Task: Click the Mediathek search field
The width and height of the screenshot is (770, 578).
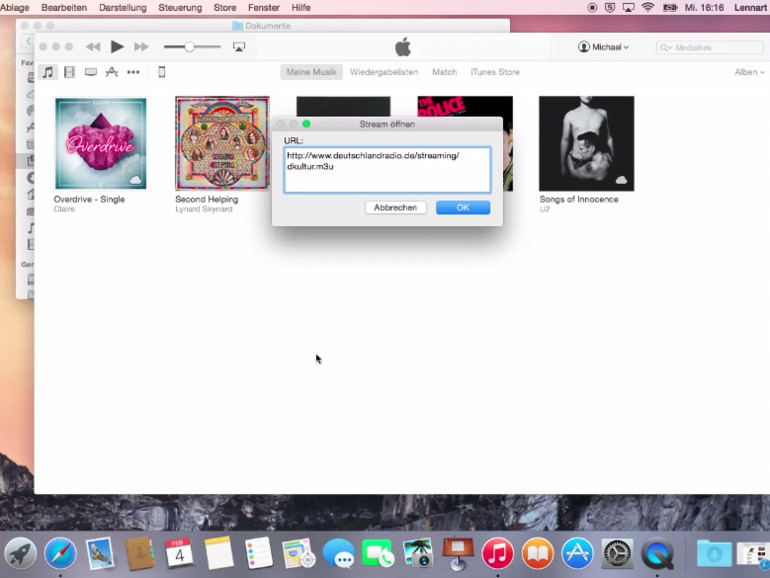Action: point(710,48)
